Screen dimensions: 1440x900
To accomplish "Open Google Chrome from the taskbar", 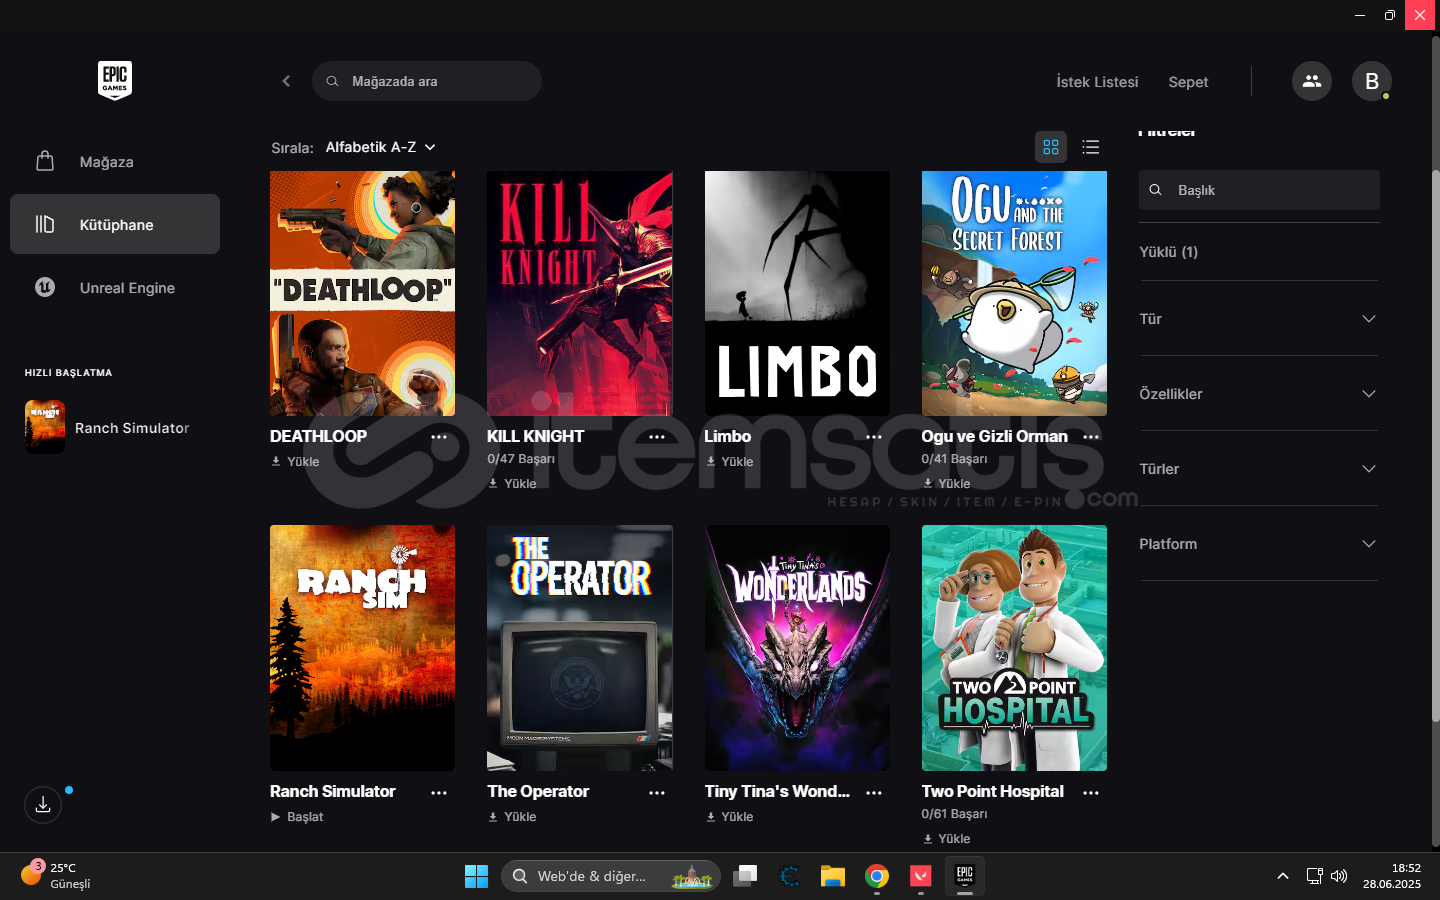I will (876, 876).
